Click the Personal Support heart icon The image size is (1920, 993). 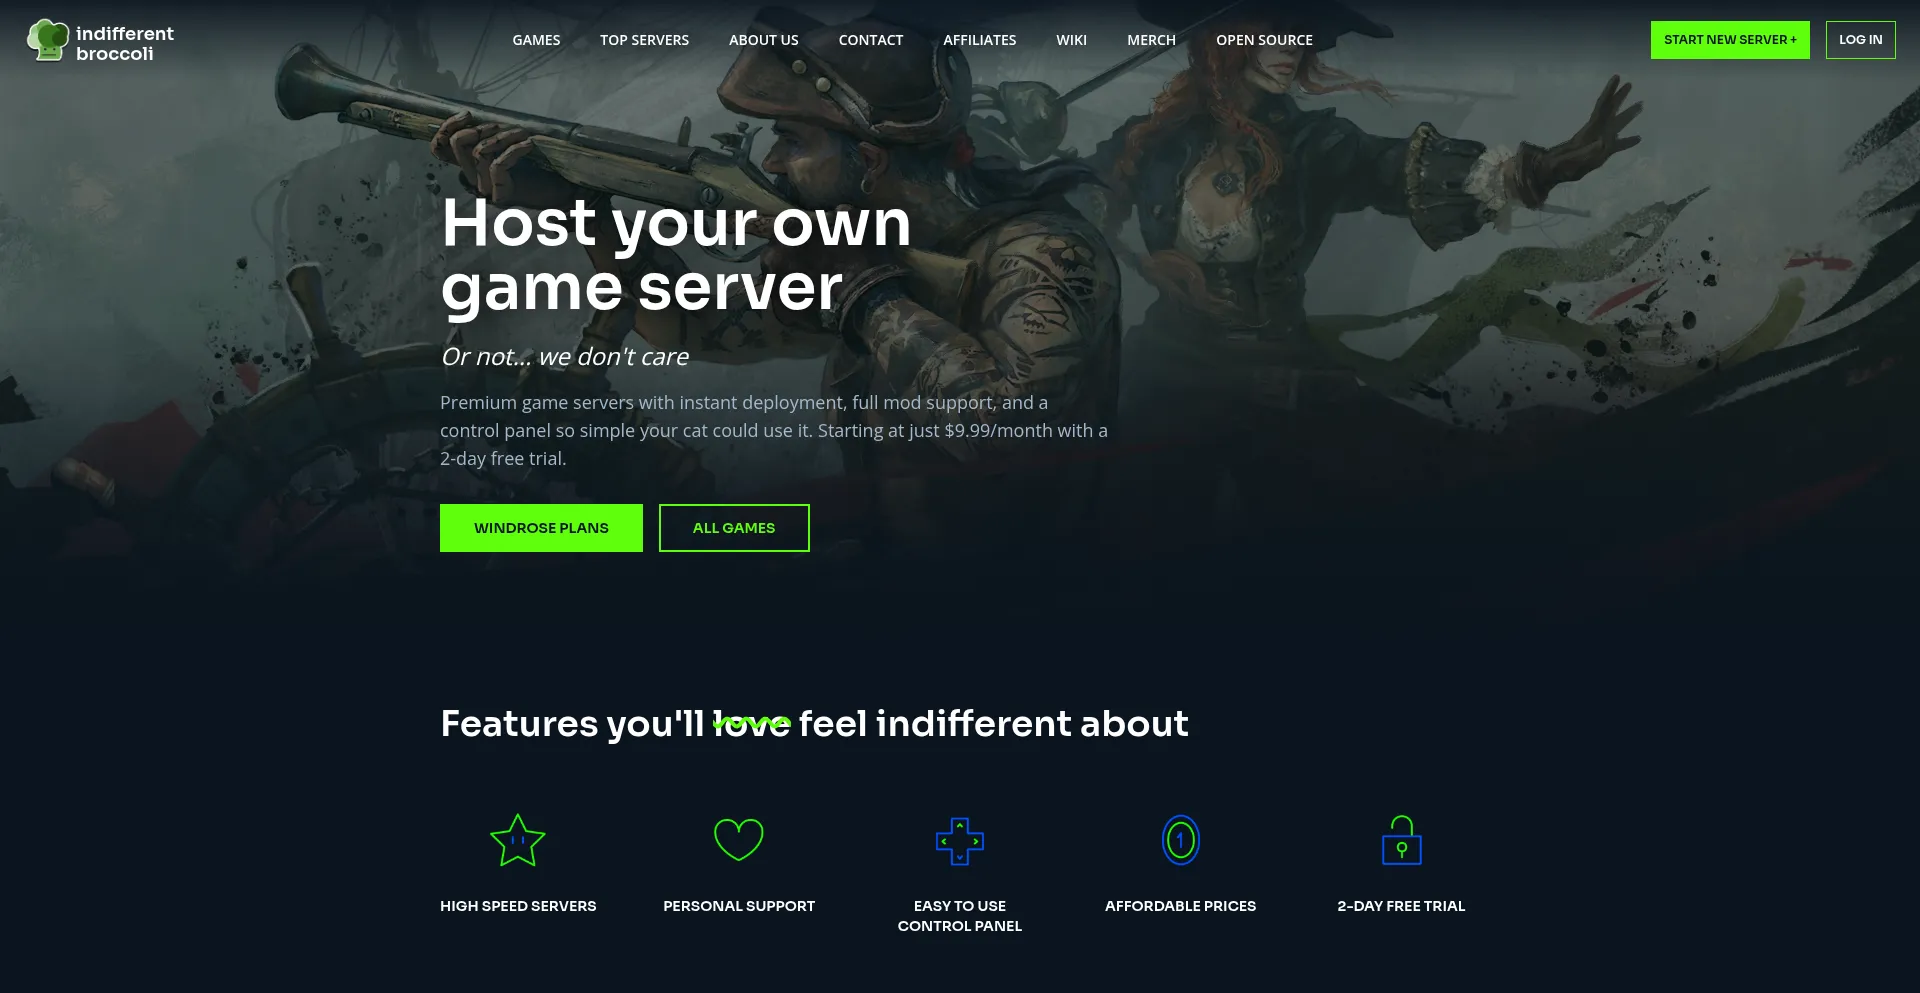point(739,840)
